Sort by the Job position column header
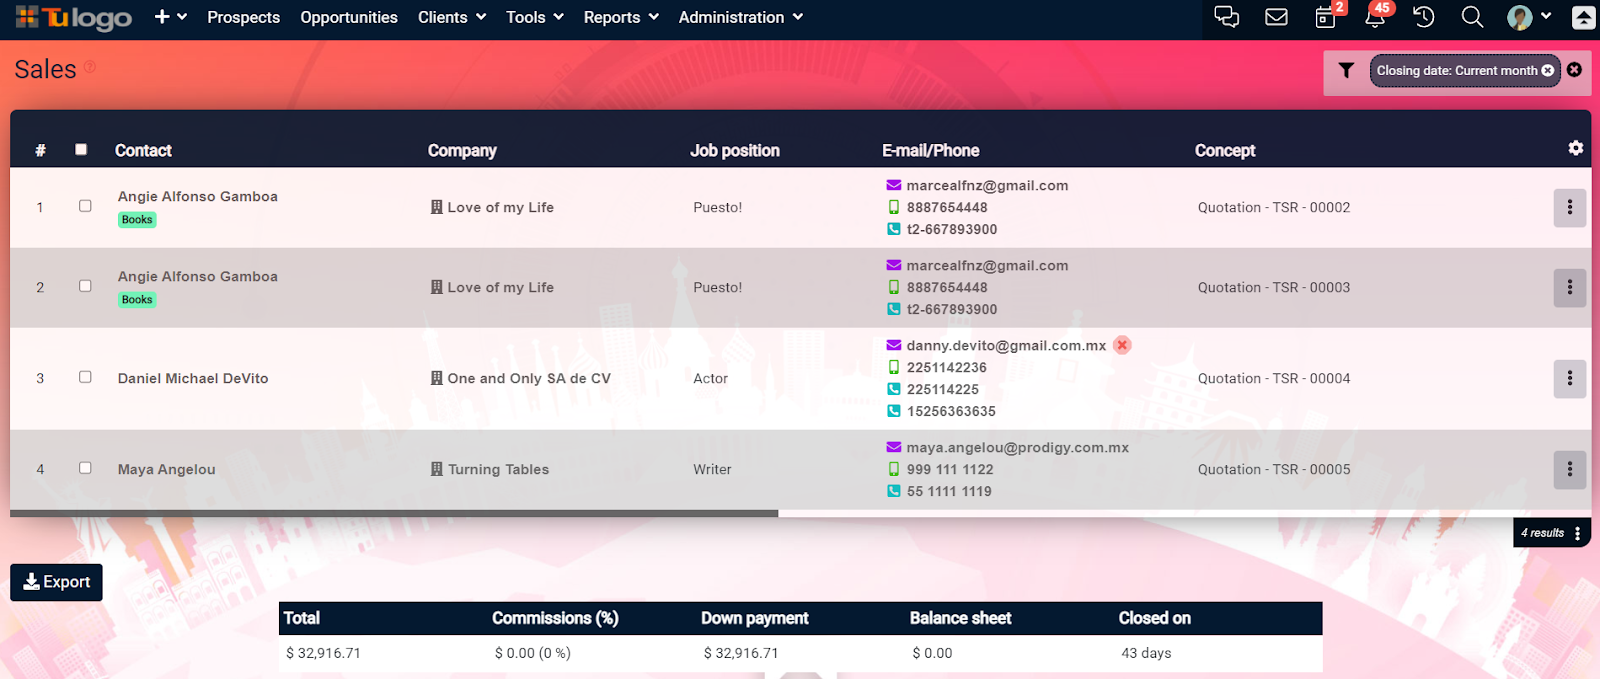 point(735,150)
